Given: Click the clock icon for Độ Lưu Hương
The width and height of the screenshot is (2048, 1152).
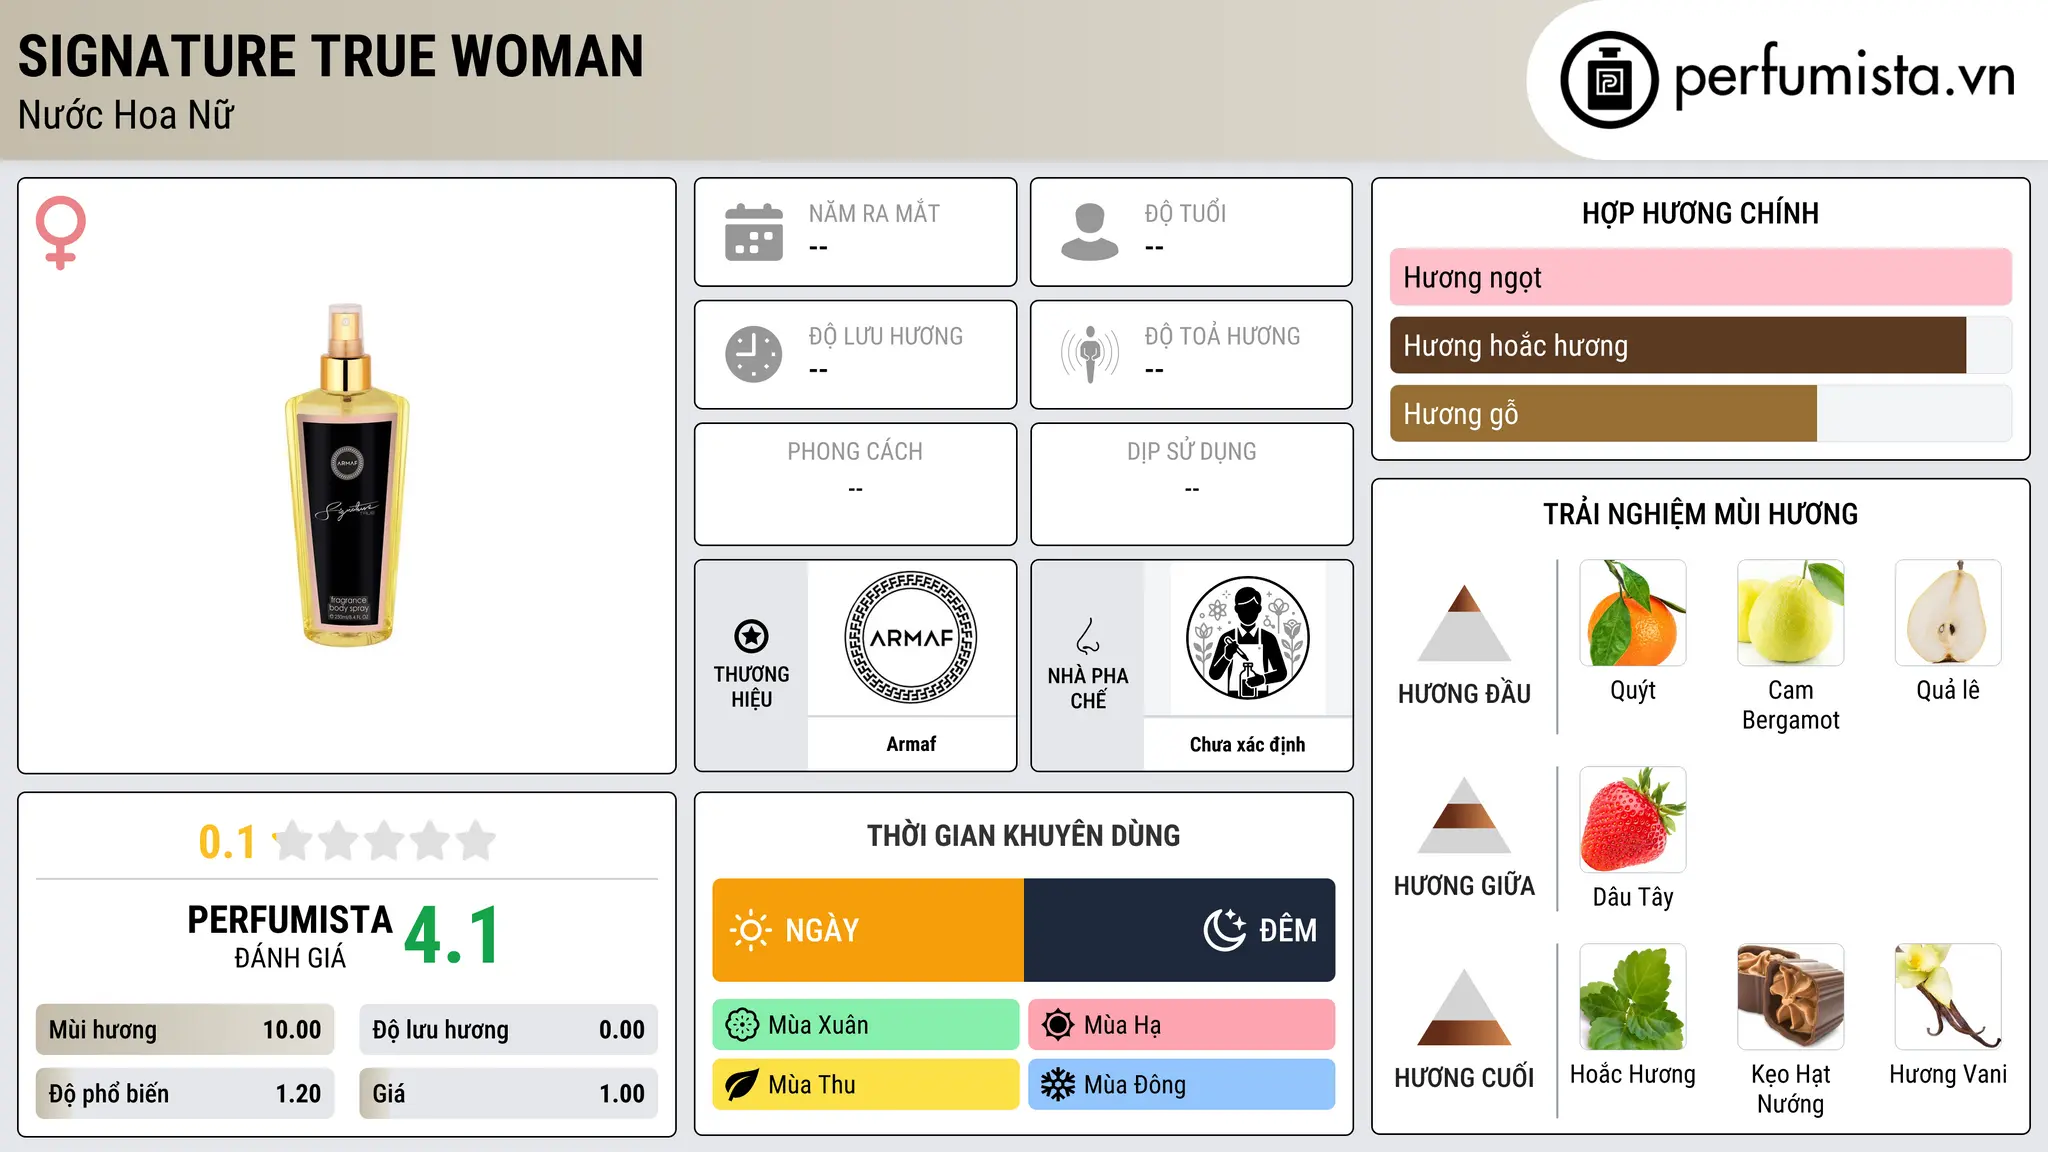Looking at the screenshot, I should tap(754, 354).
